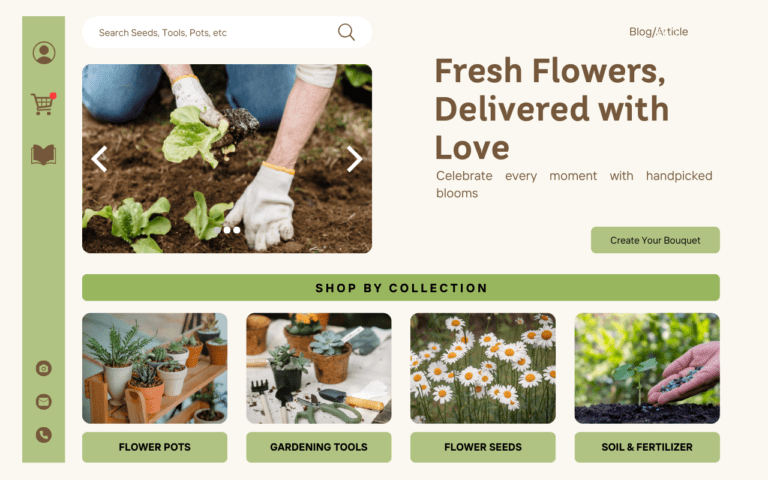The image size is (768, 480).
Task: Open the shopping cart icon
Action: point(44,103)
